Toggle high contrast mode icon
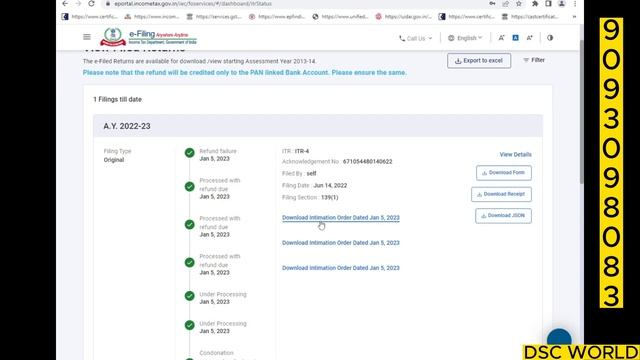 point(550,38)
